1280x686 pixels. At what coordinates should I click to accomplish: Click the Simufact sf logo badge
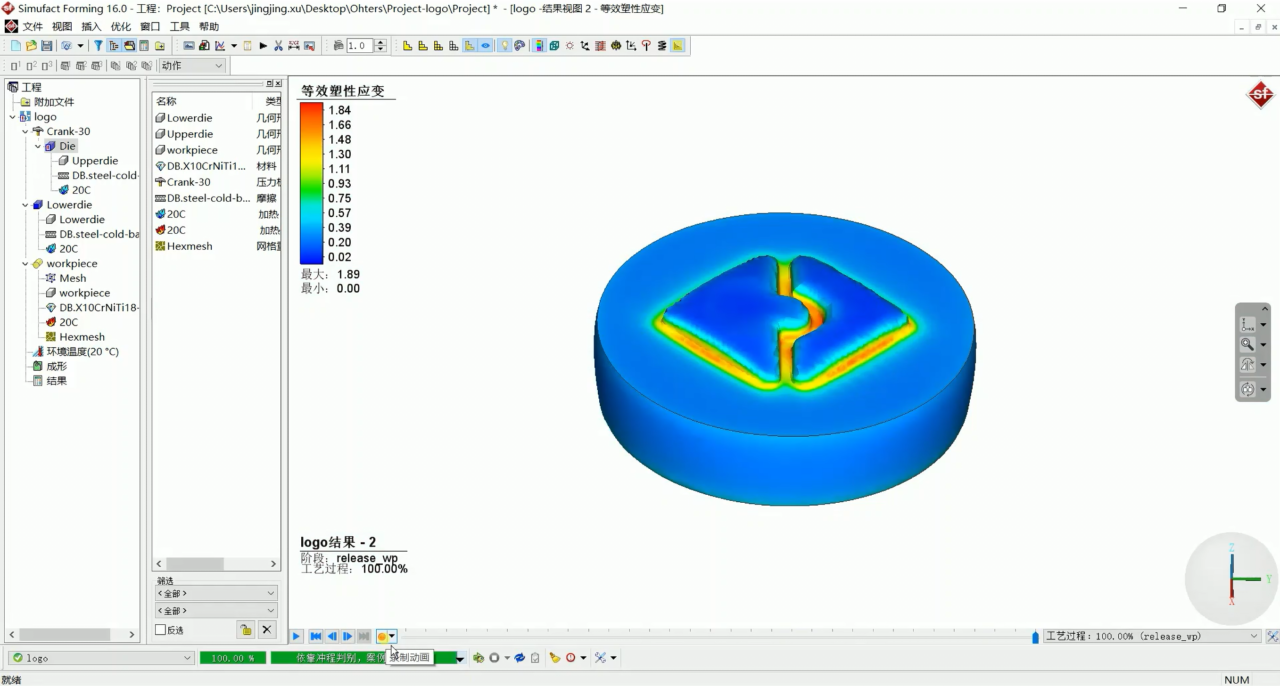(x=1260, y=96)
